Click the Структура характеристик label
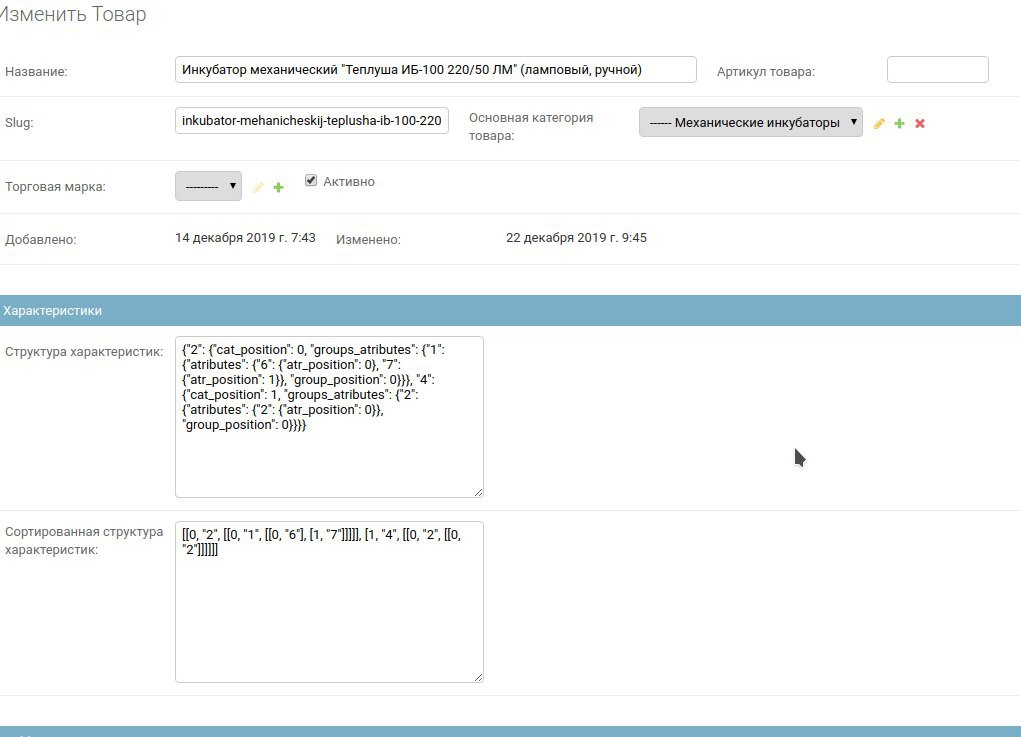Screen dimensions: 1021x737 [84, 352]
